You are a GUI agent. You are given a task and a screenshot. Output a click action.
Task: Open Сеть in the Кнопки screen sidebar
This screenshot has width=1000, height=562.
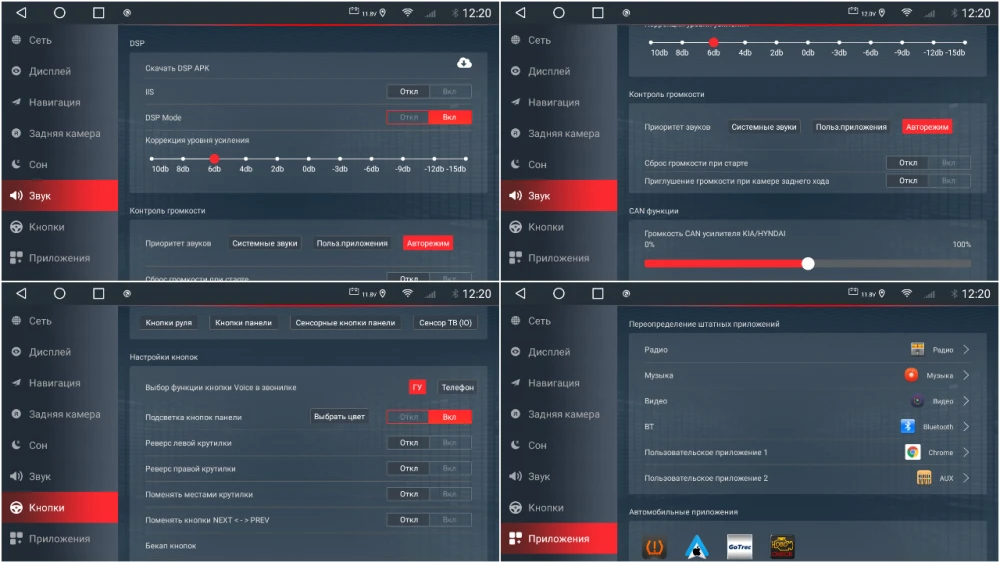coord(59,321)
